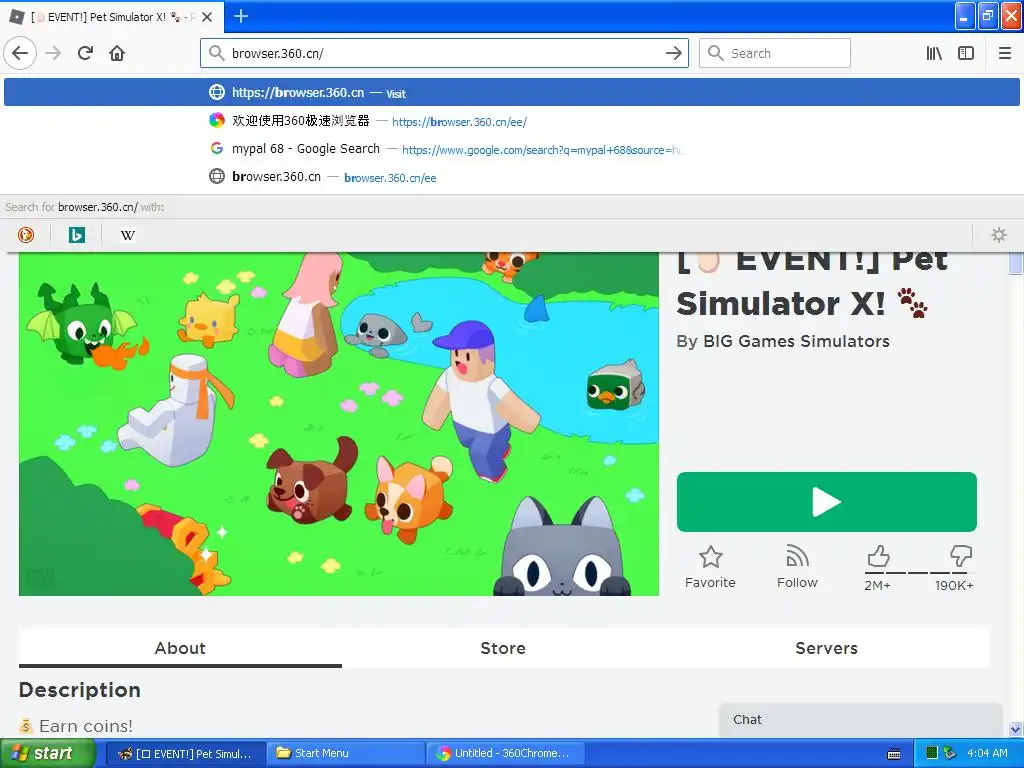Favorite the game with star icon

[x=710, y=567]
